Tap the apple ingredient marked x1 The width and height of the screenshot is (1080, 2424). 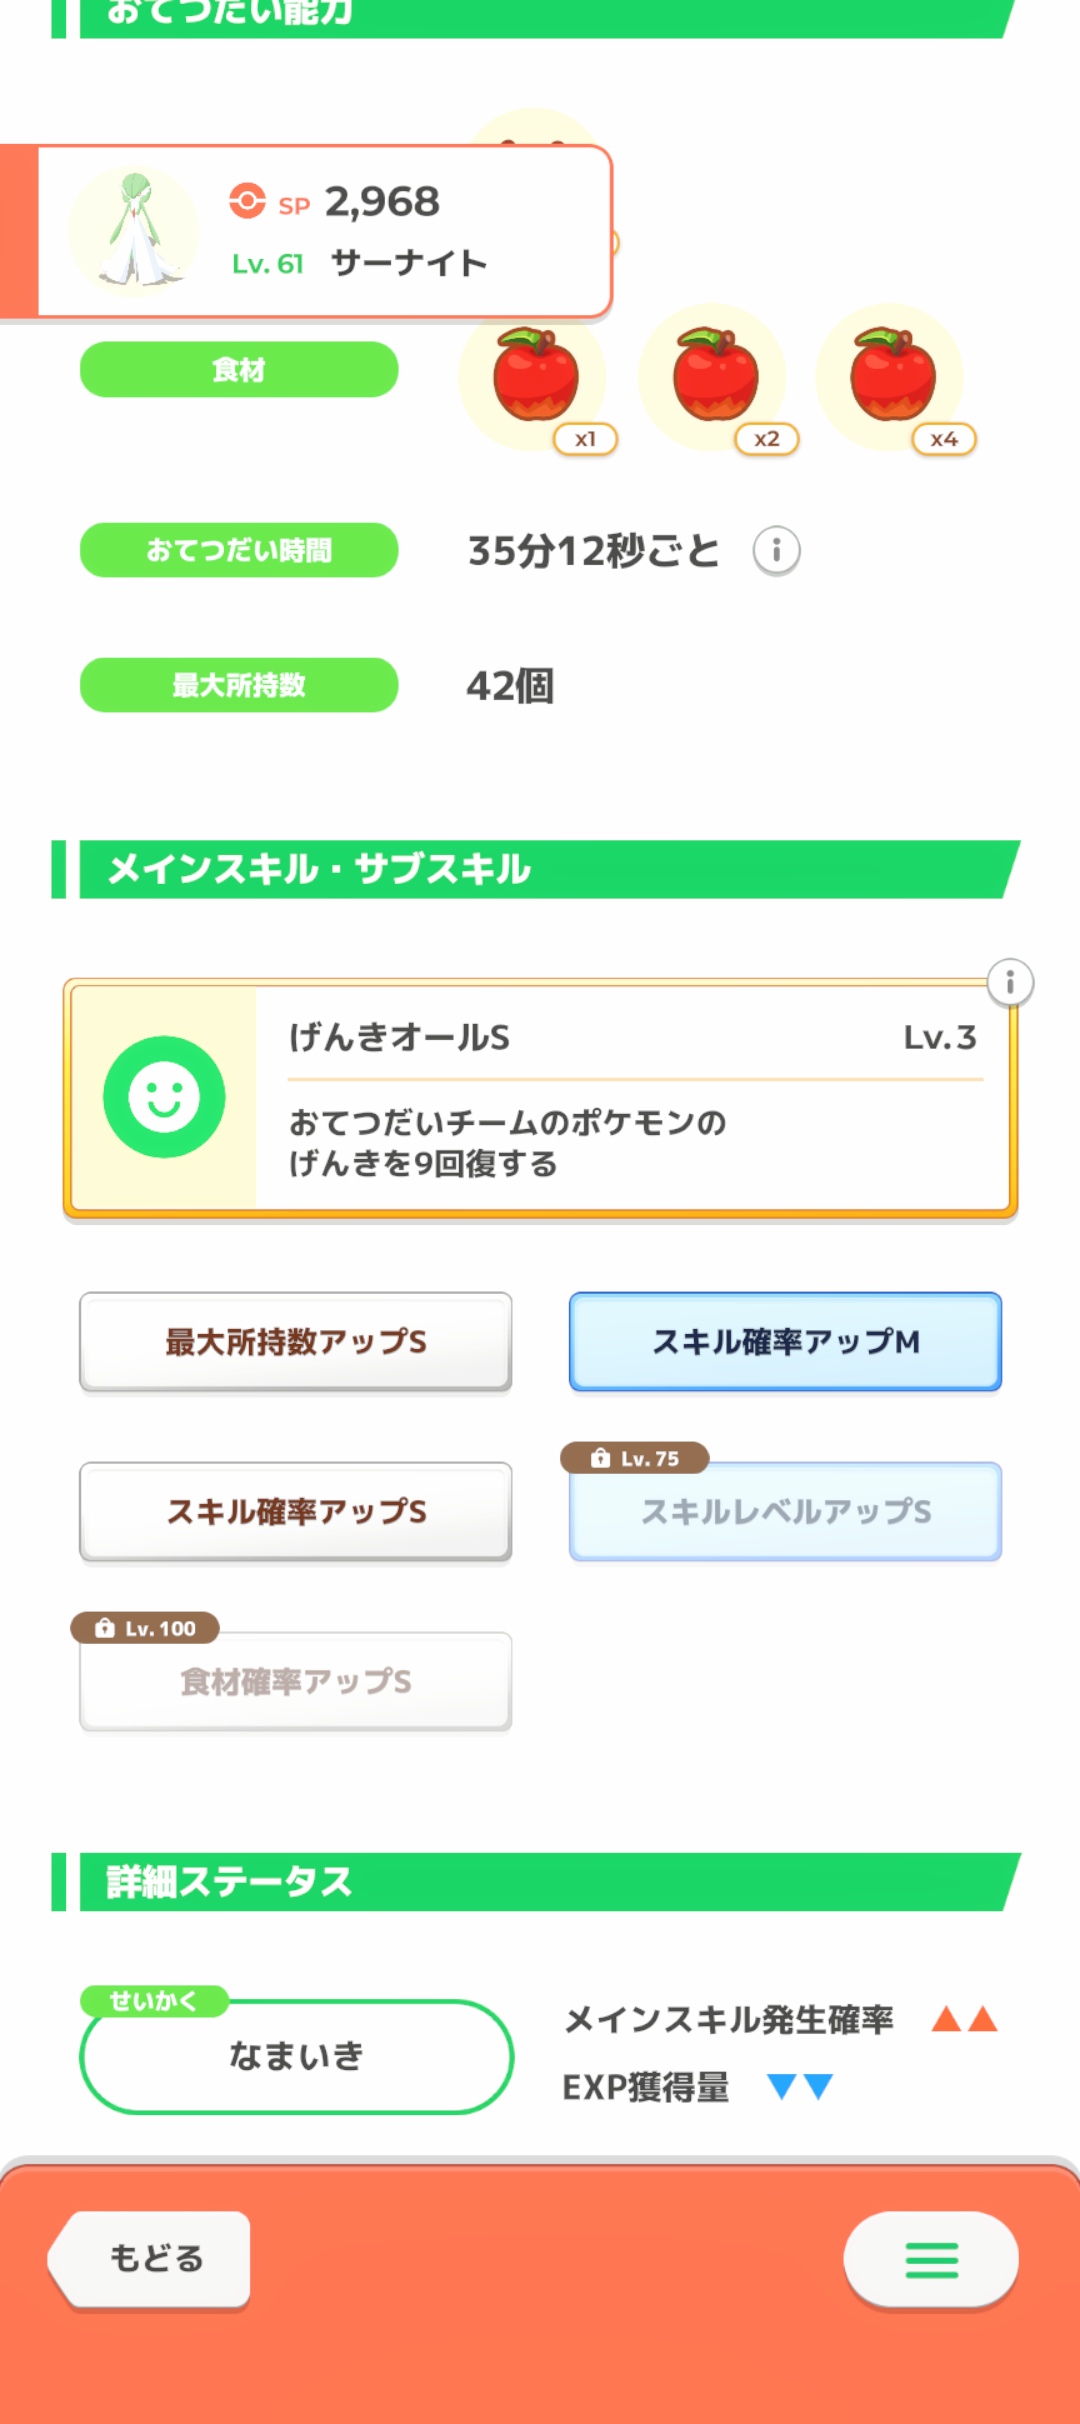click(535, 377)
